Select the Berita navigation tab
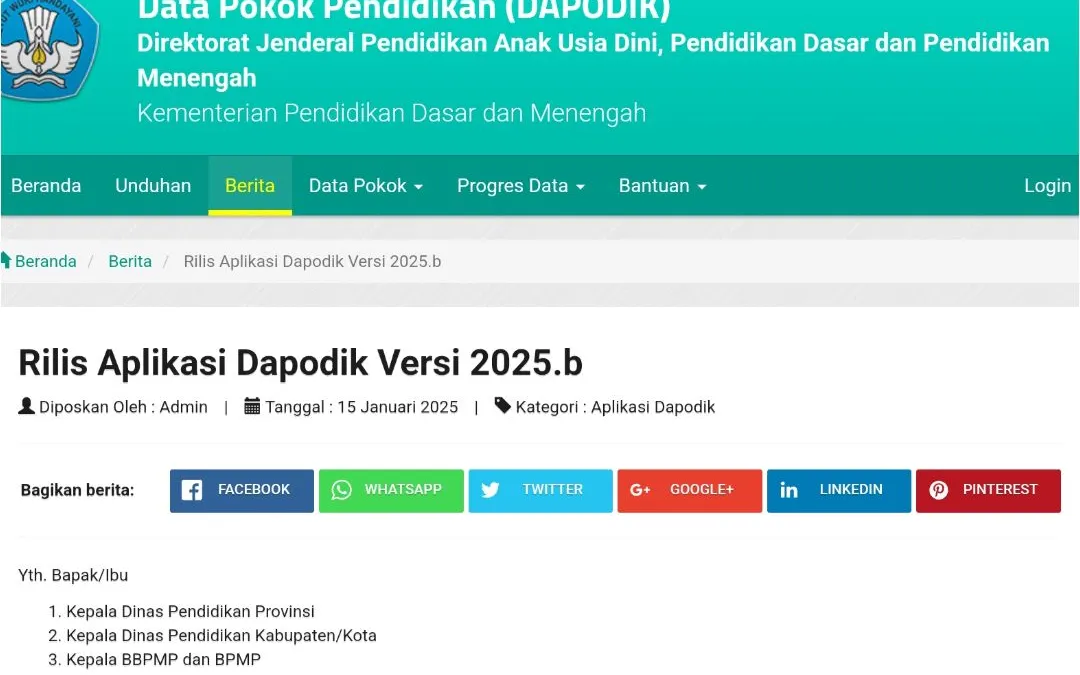1080x675 pixels. pos(250,185)
